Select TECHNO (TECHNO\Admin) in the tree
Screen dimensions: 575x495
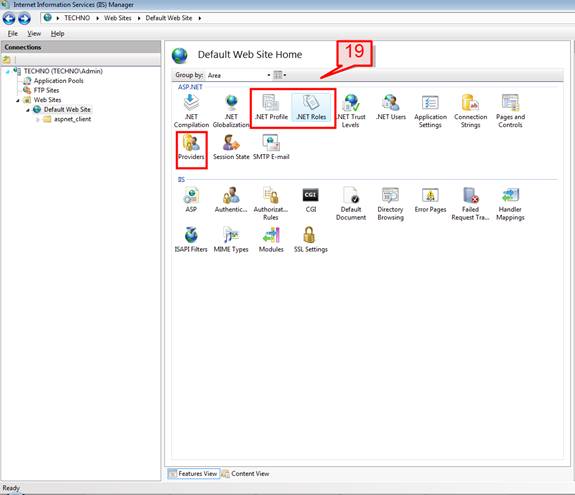tap(63, 71)
